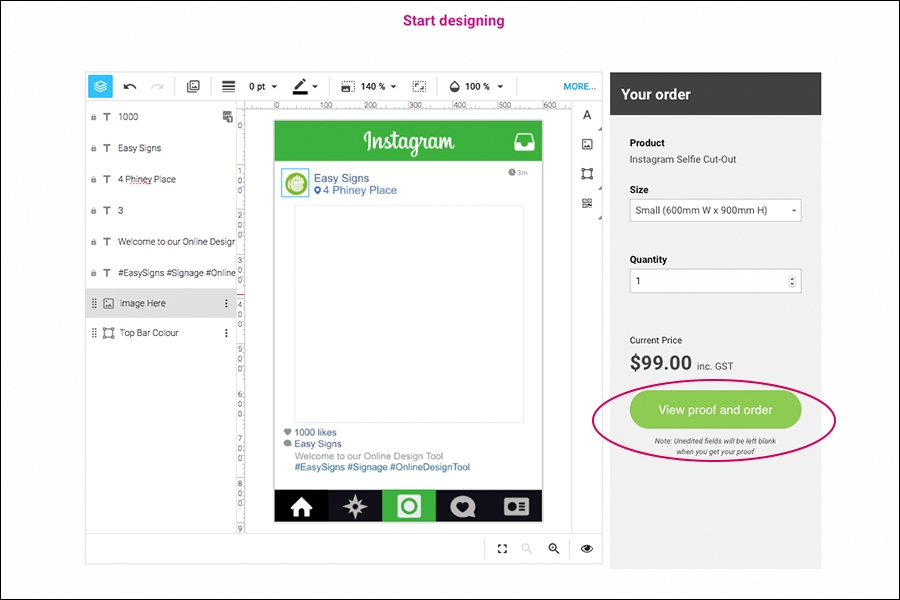Open the 140 % scale dropdown
The height and width of the screenshot is (600, 900).
click(x=378, y=87)
